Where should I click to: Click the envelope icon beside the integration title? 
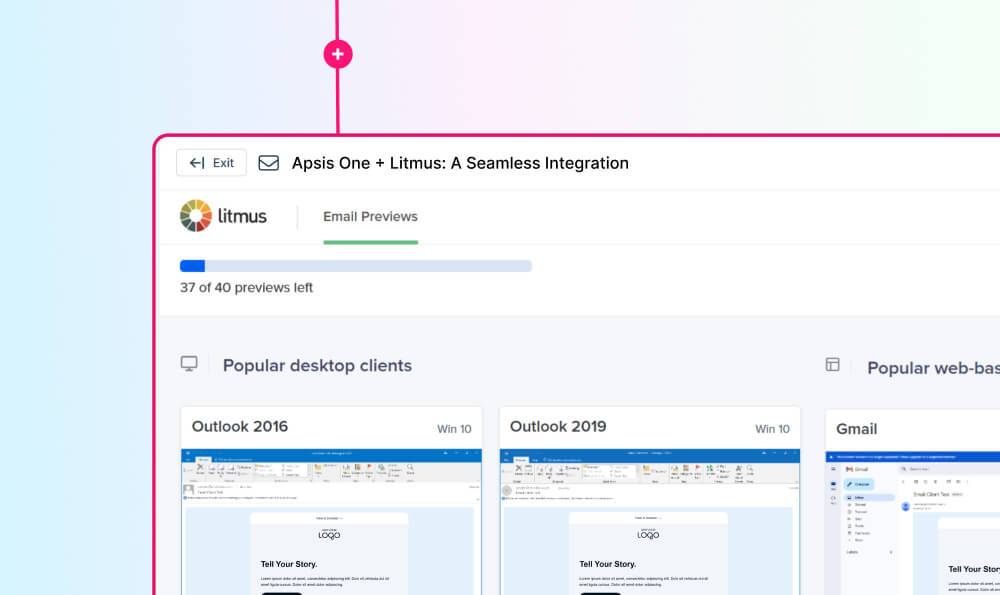pos(268,162)
